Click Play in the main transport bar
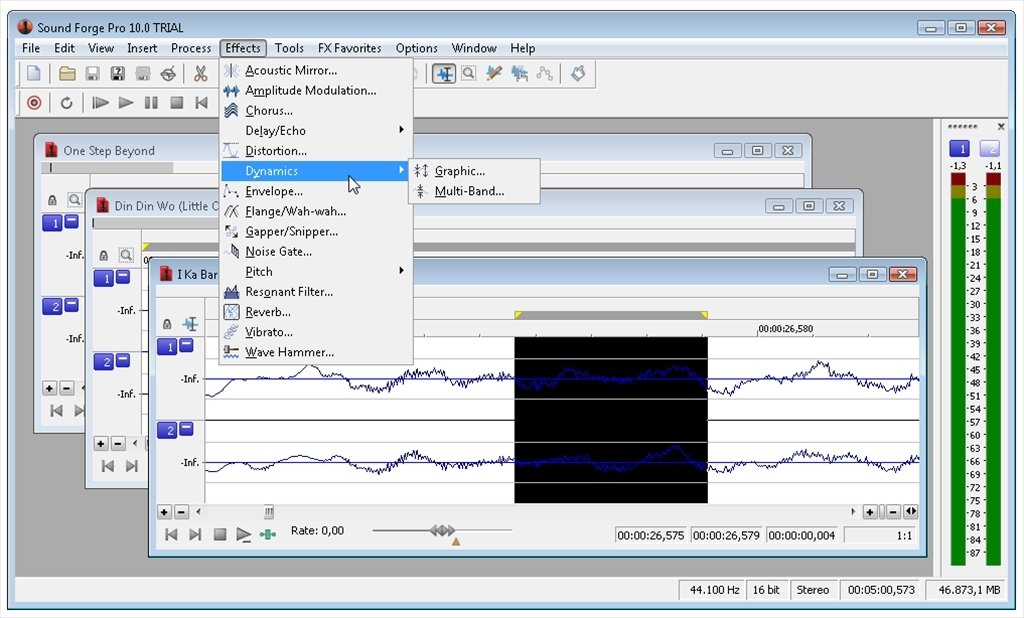 [125, 103]
